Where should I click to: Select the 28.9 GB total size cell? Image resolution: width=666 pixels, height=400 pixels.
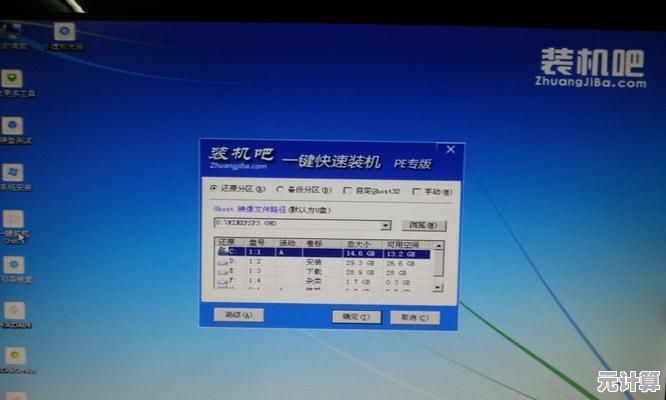pos(360,273)
